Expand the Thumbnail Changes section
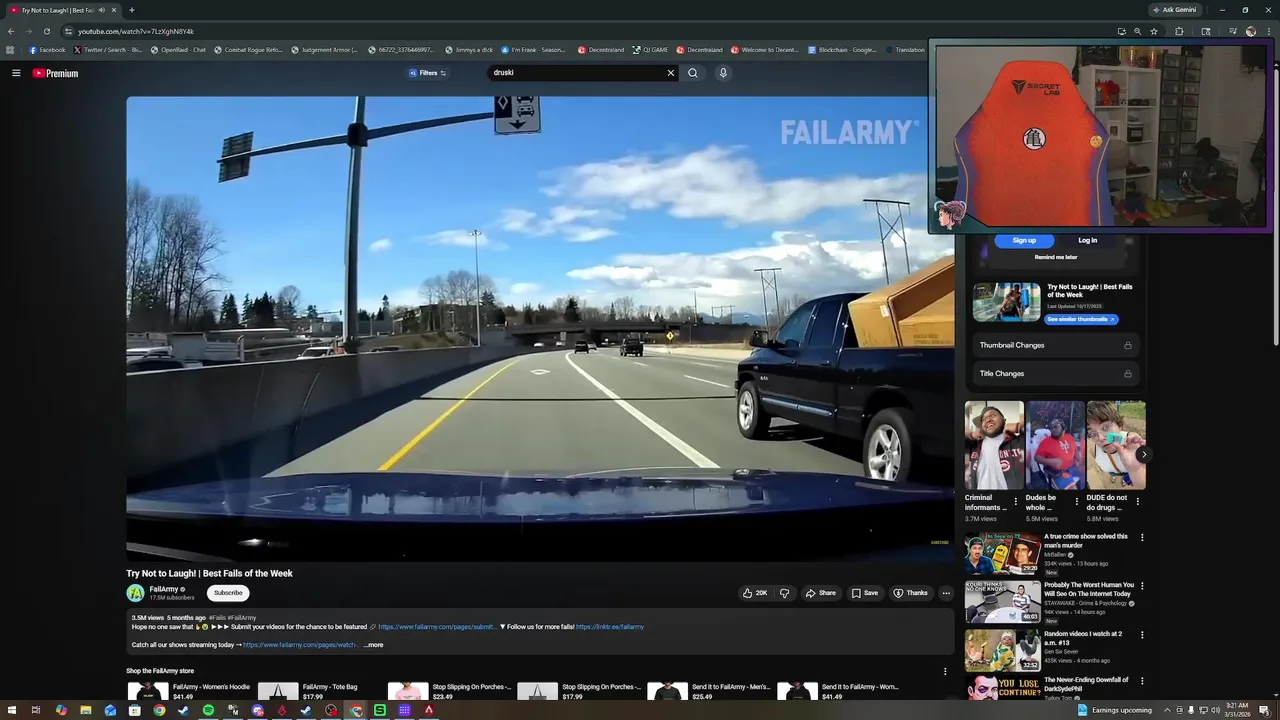 pos(1056,345)
